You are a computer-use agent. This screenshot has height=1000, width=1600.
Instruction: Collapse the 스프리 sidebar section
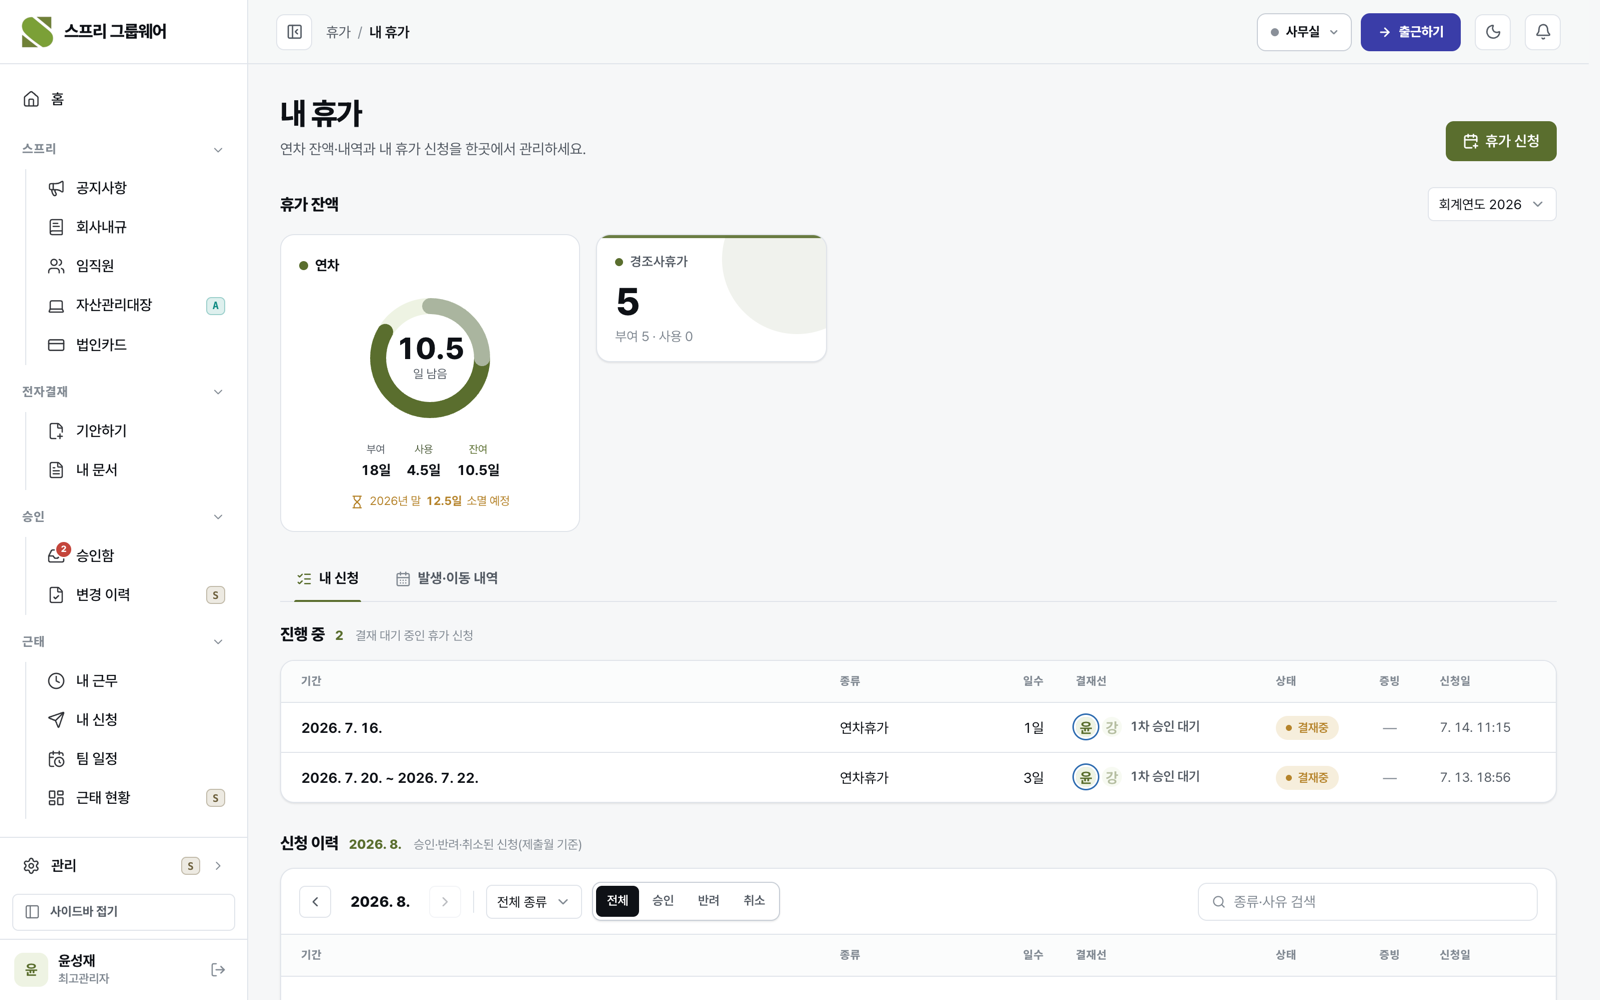point(124,150)
